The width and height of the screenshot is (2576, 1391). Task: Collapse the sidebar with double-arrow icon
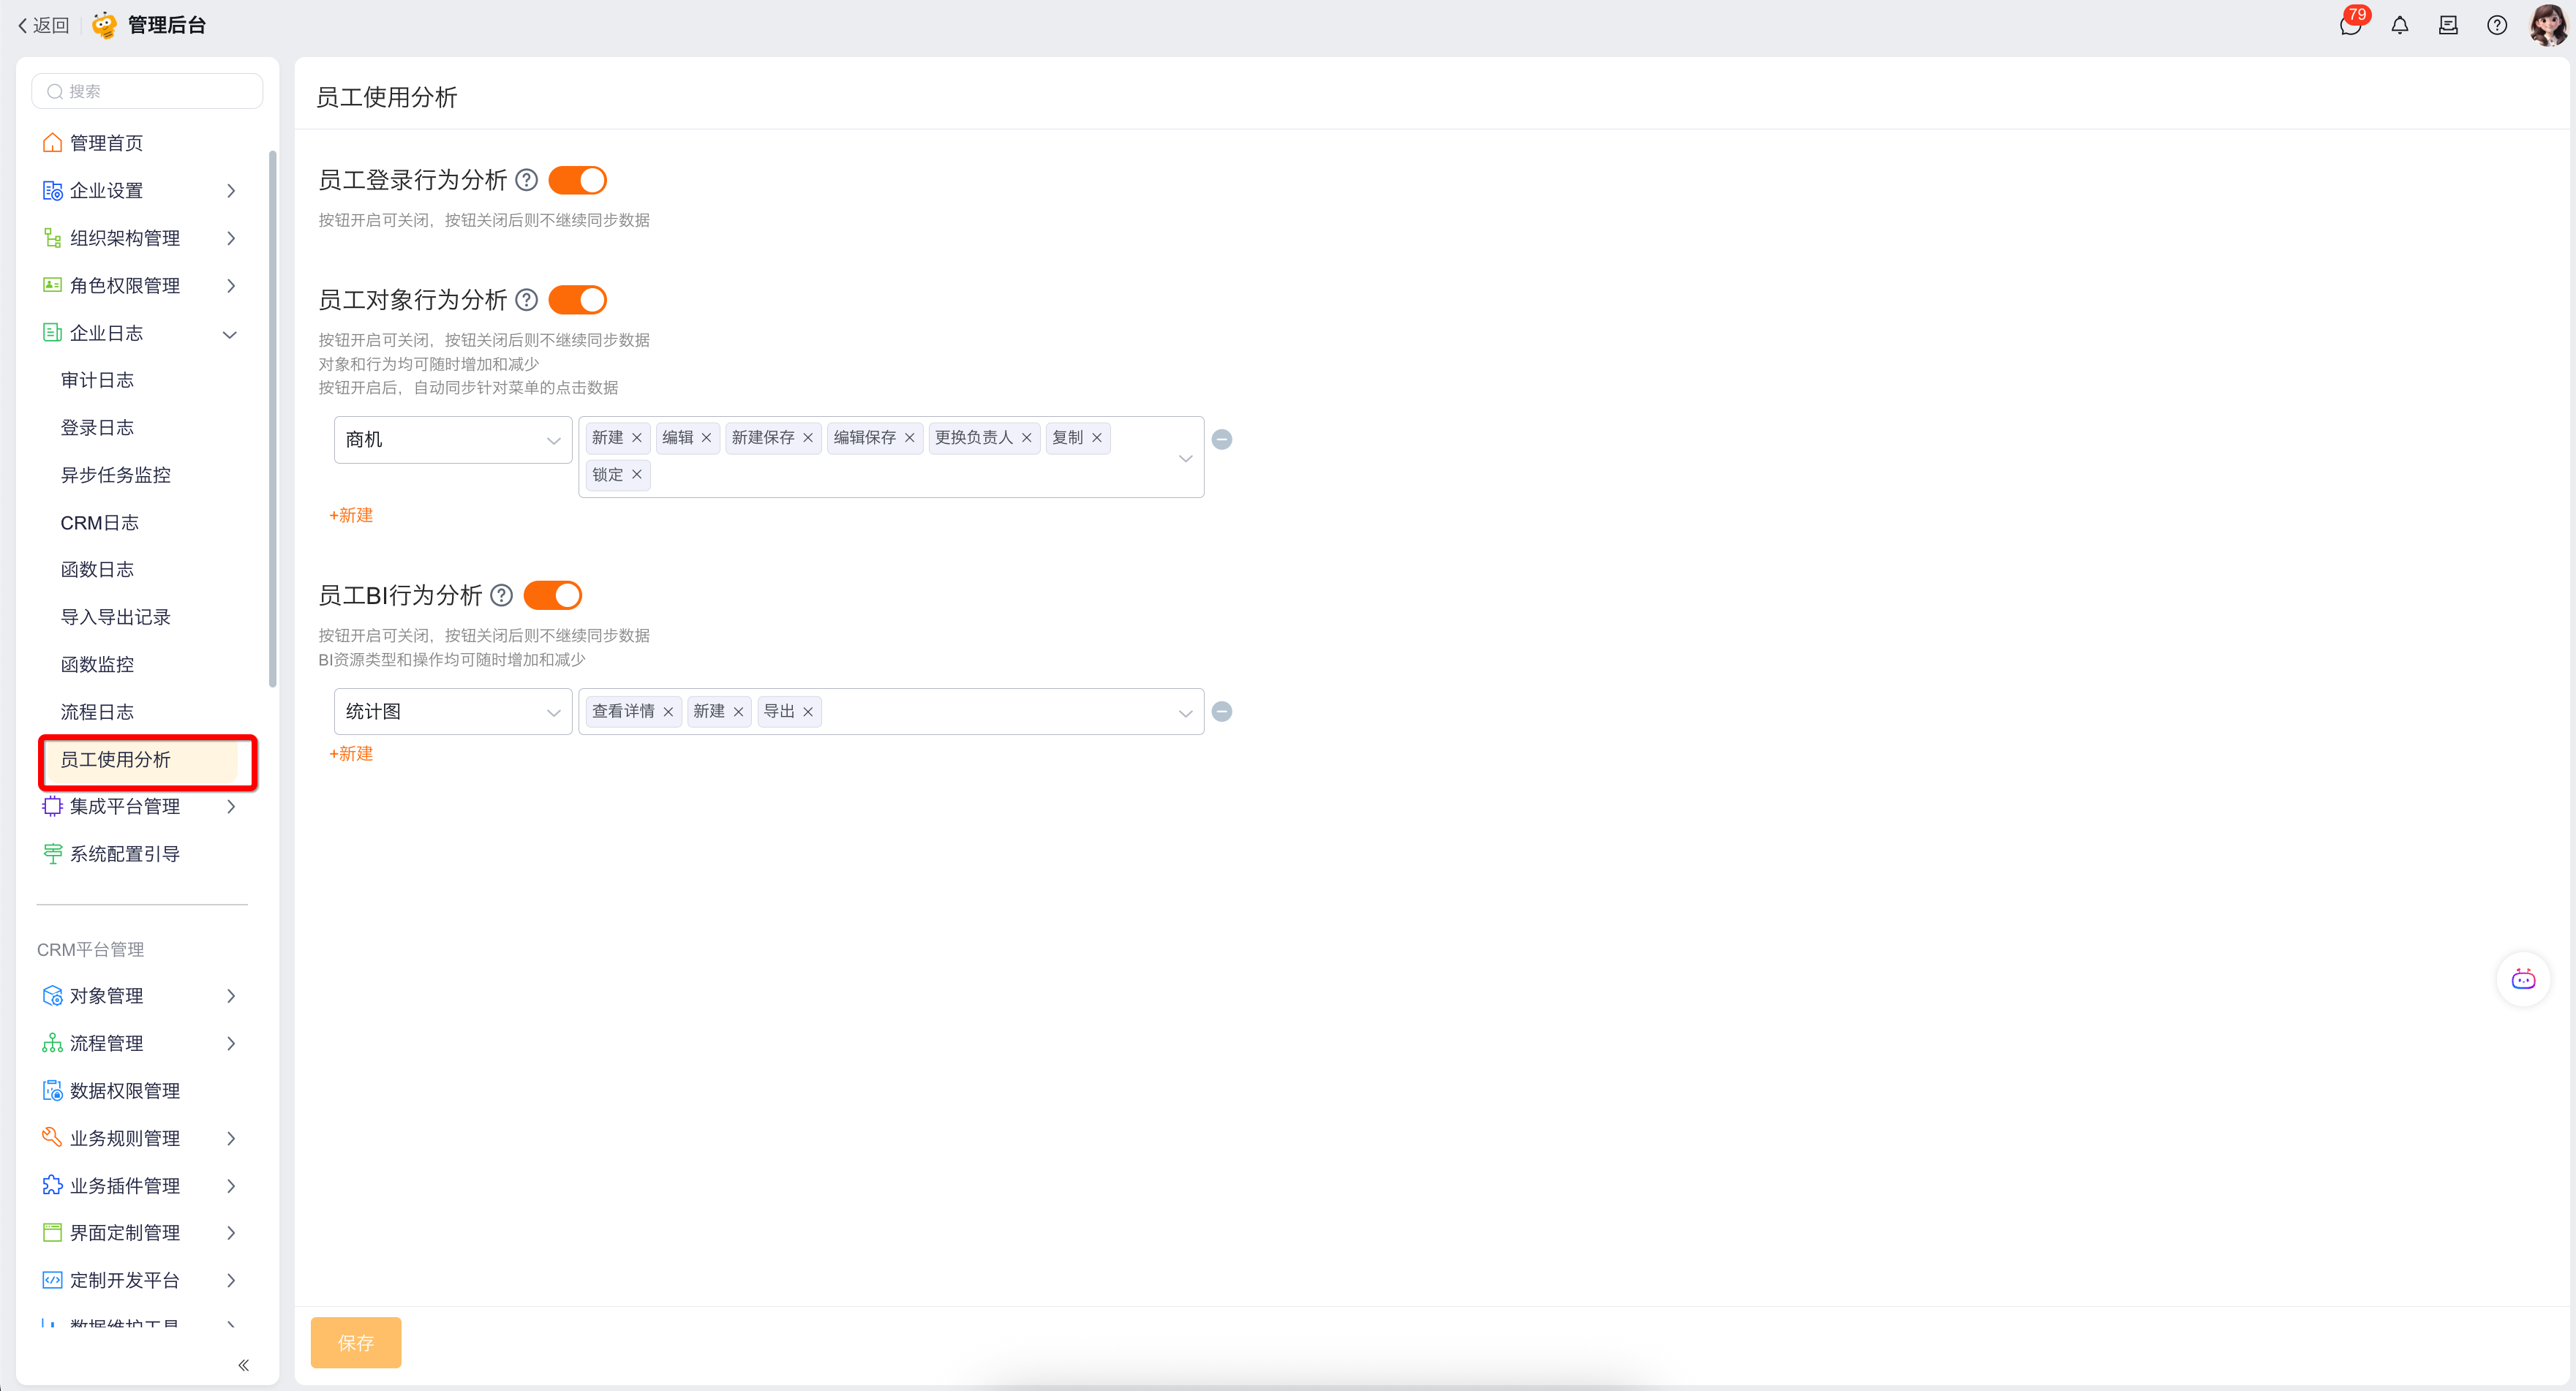243,1365
